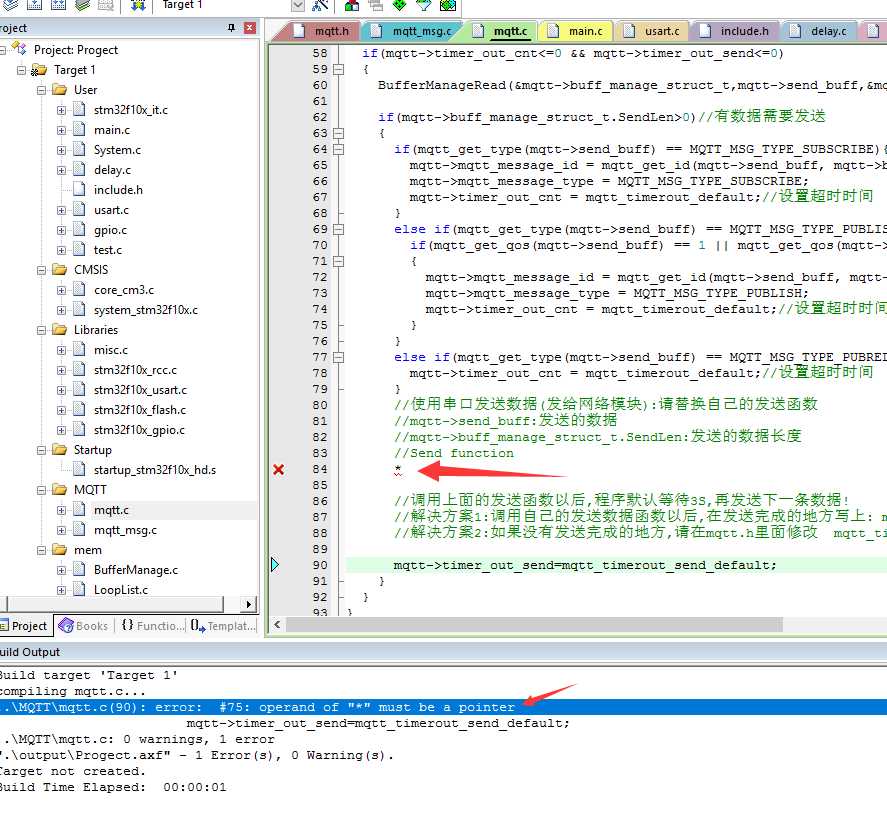The height and width of the screenshot is (814, 887).
Task: Click the blue arrow marker at line 90
Action: (x=275, y=565)
